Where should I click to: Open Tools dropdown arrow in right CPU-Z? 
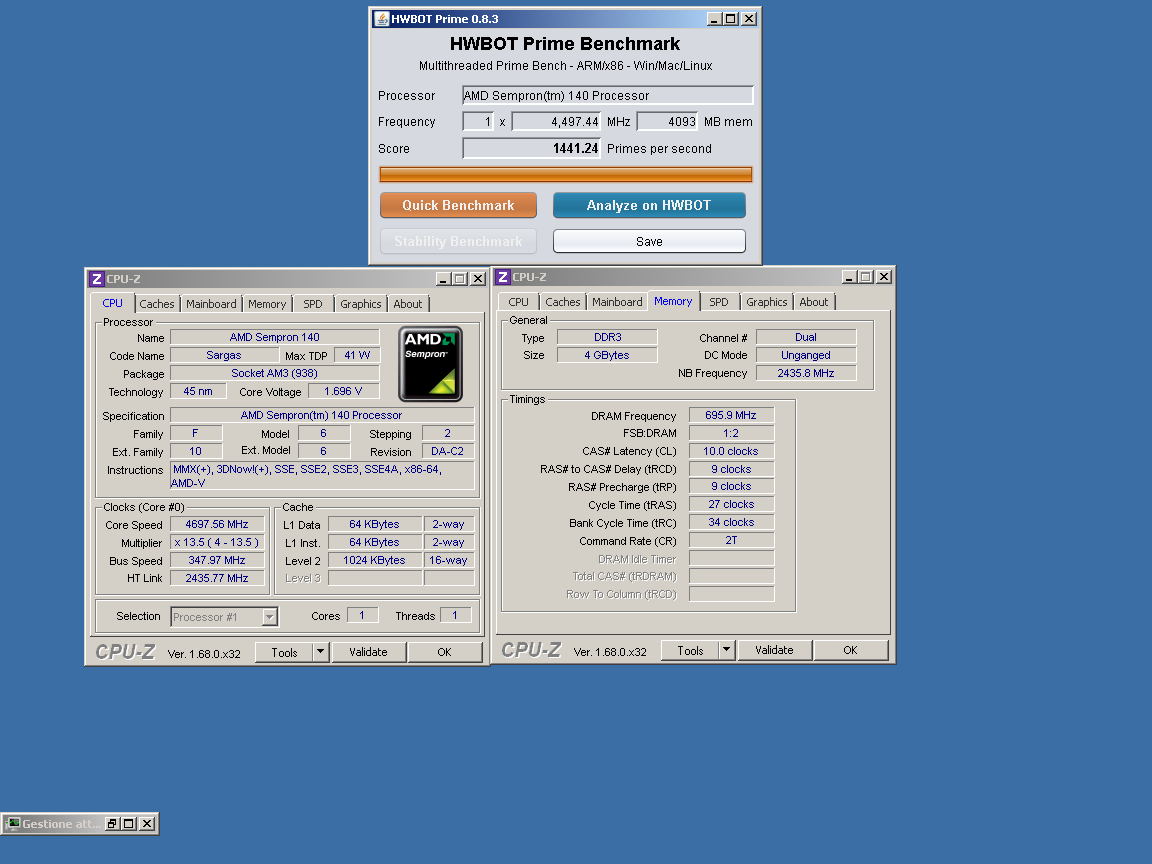click(x=727, y=650)
